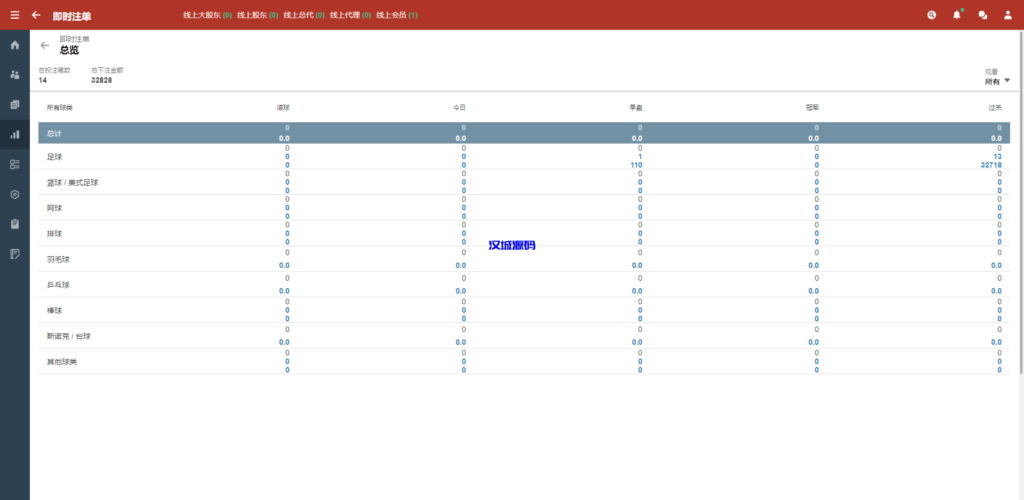Click the 线上代理 (0) link

[351, 15]
